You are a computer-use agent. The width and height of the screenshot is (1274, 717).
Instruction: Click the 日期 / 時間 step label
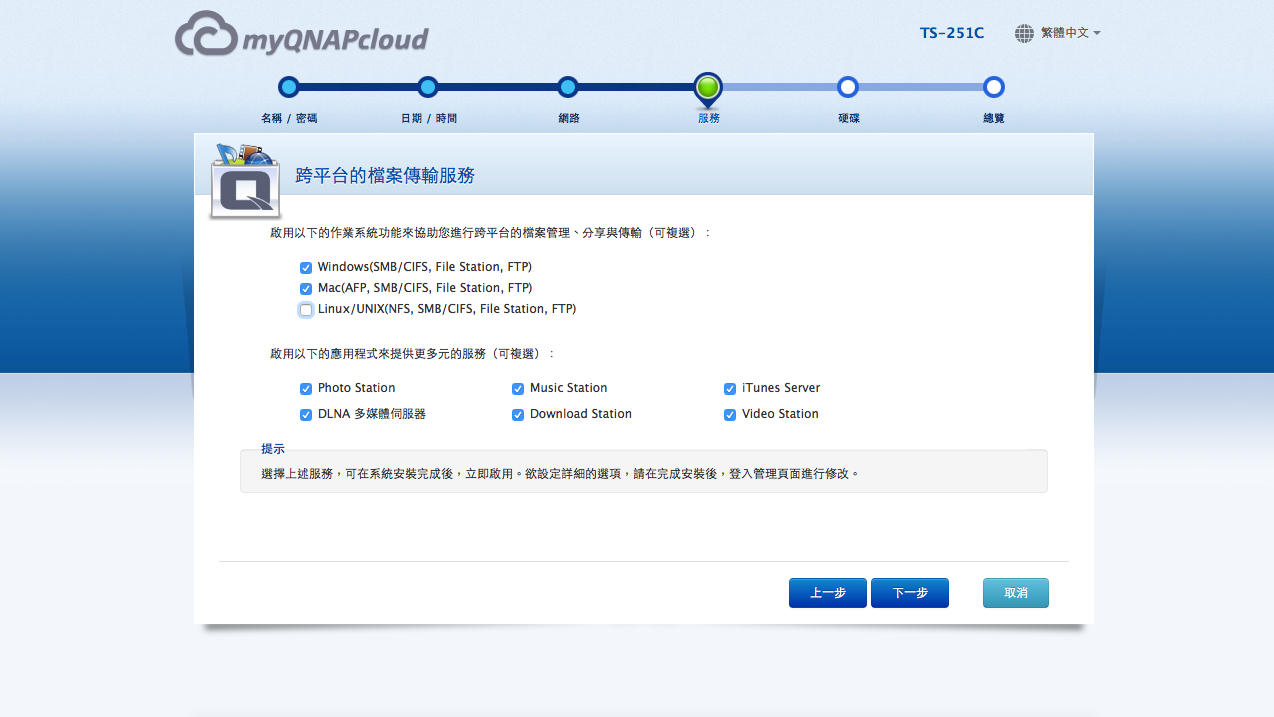(429, 118)
